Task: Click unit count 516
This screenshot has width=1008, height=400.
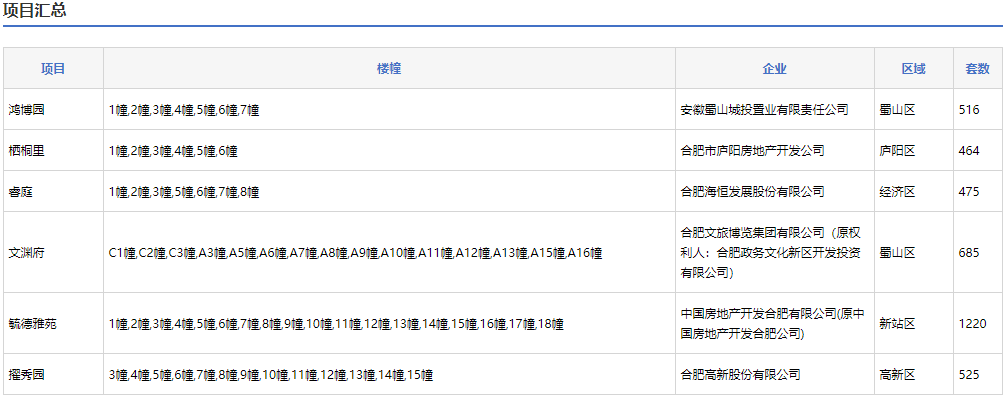Action: (x=969, y=110)
